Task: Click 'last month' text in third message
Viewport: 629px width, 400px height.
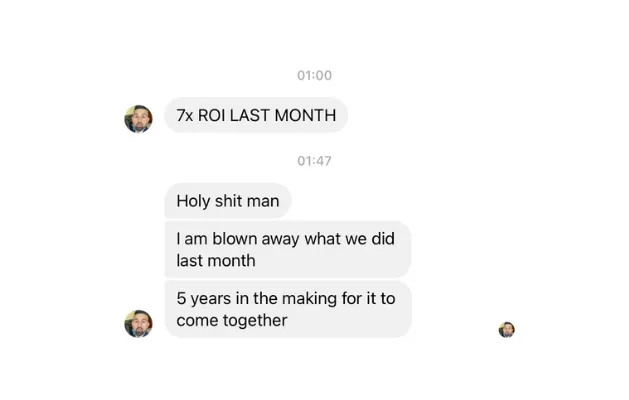Action: click(x=216, y=261)
